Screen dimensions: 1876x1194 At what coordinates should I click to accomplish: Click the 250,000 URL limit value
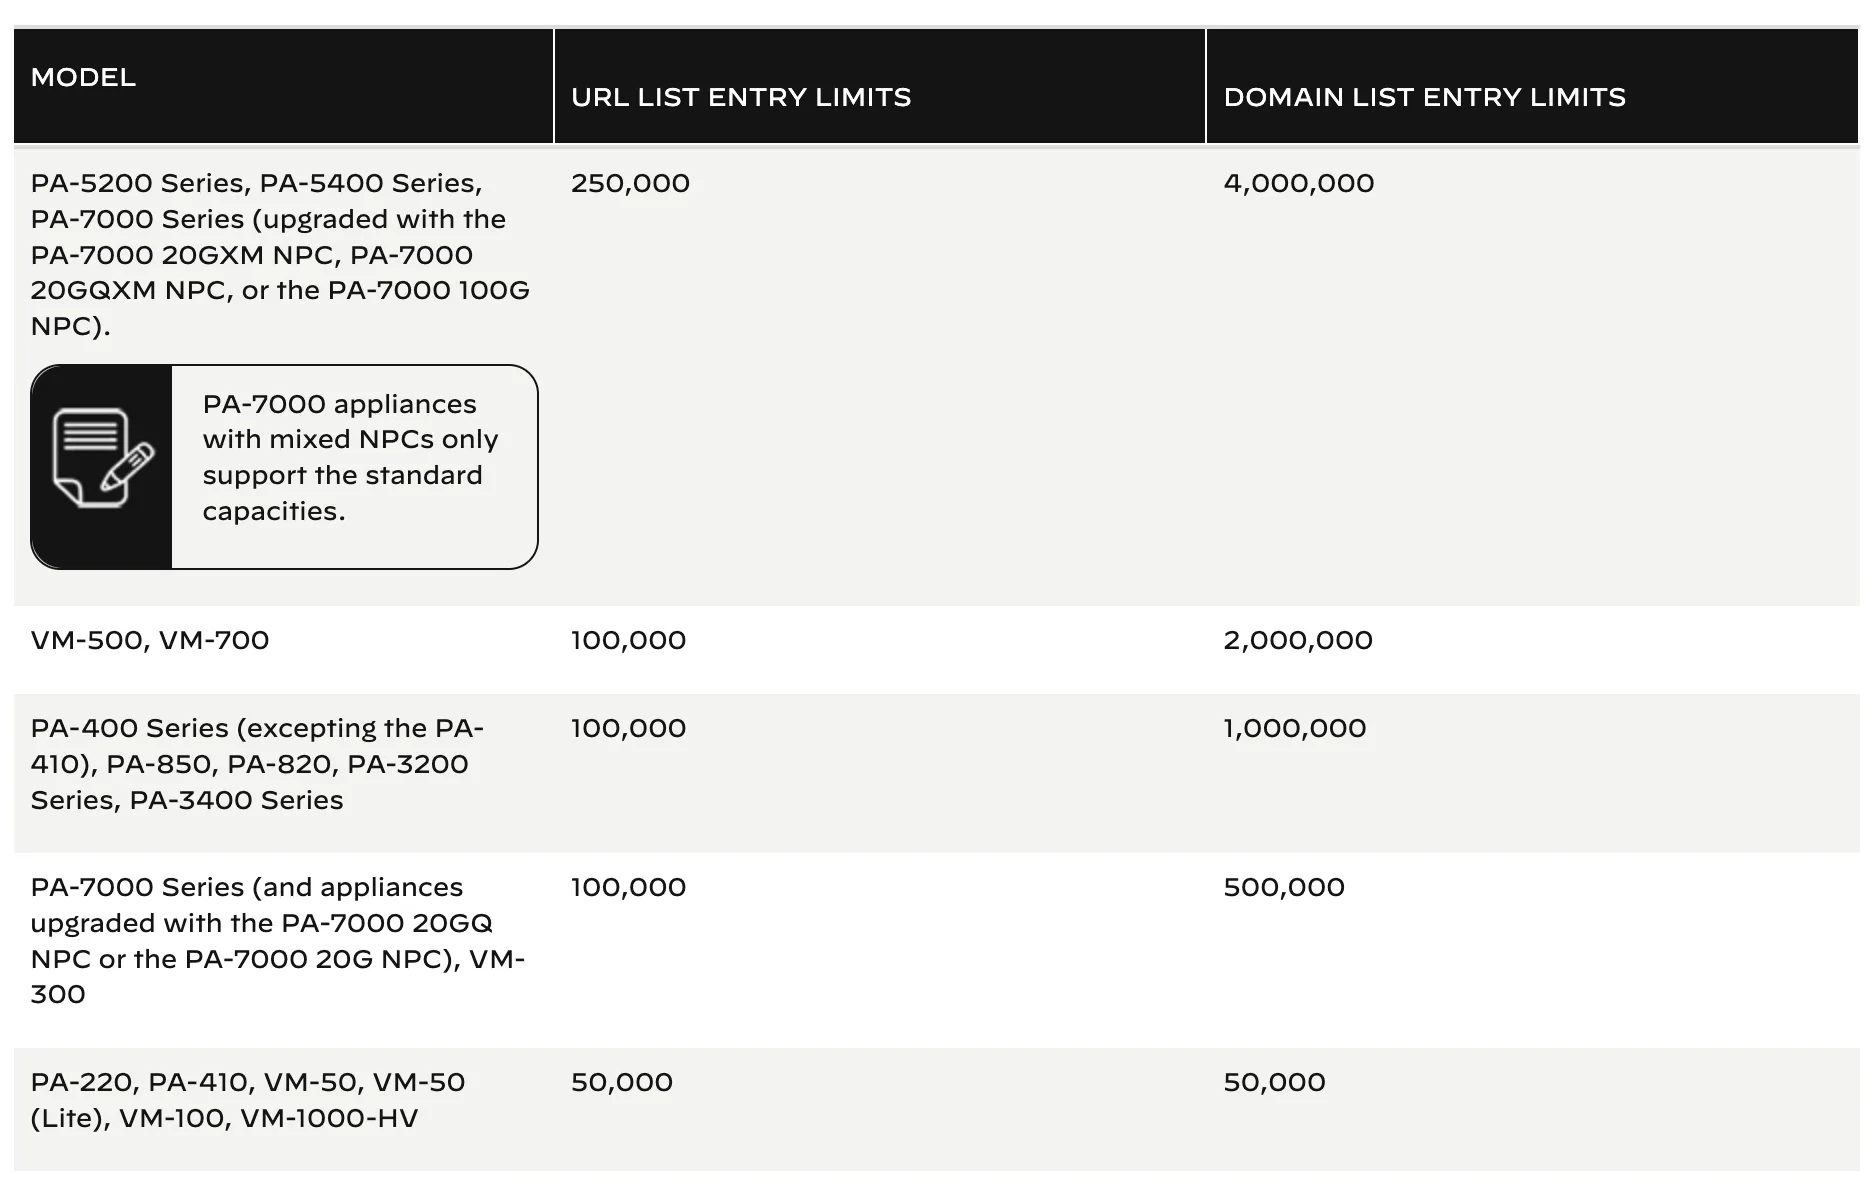click(630, 183)
